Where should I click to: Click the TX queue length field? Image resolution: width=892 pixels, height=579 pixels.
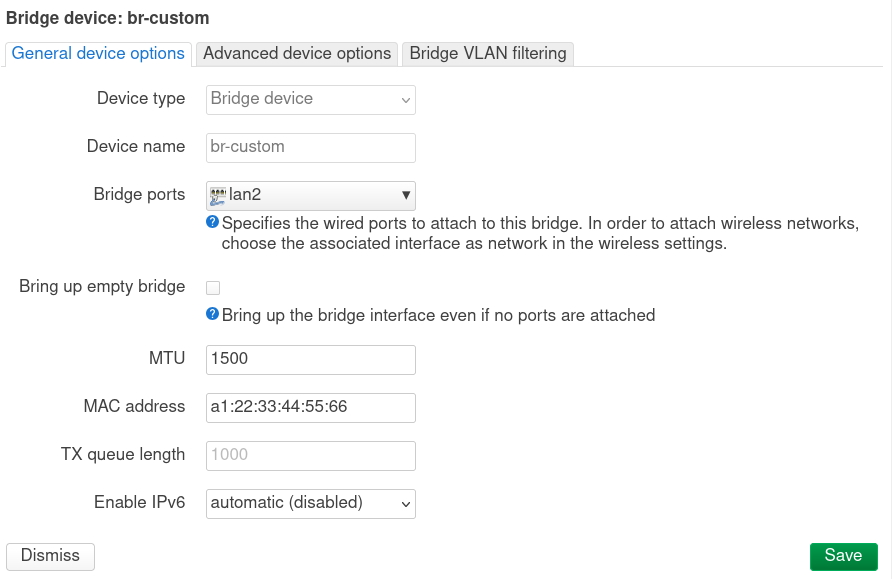pyautogui.click(x=311, y=456)
